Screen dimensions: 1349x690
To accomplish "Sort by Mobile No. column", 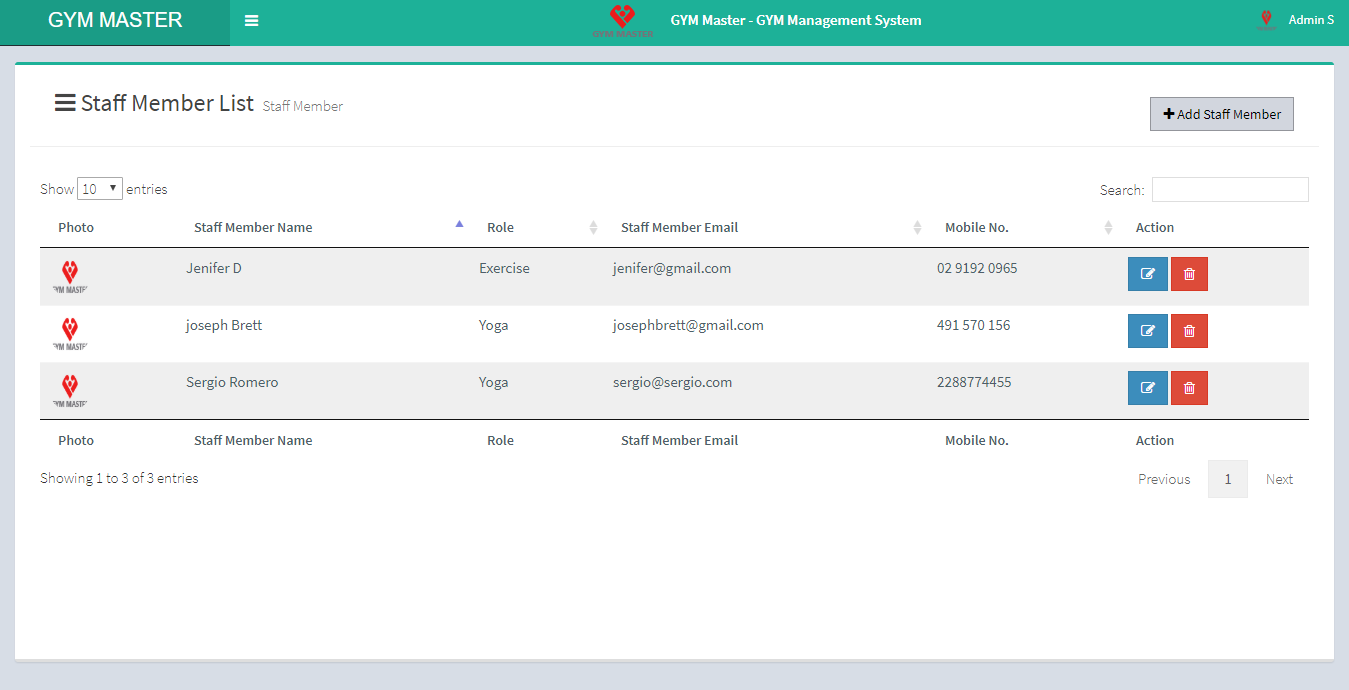I will 976,228.
